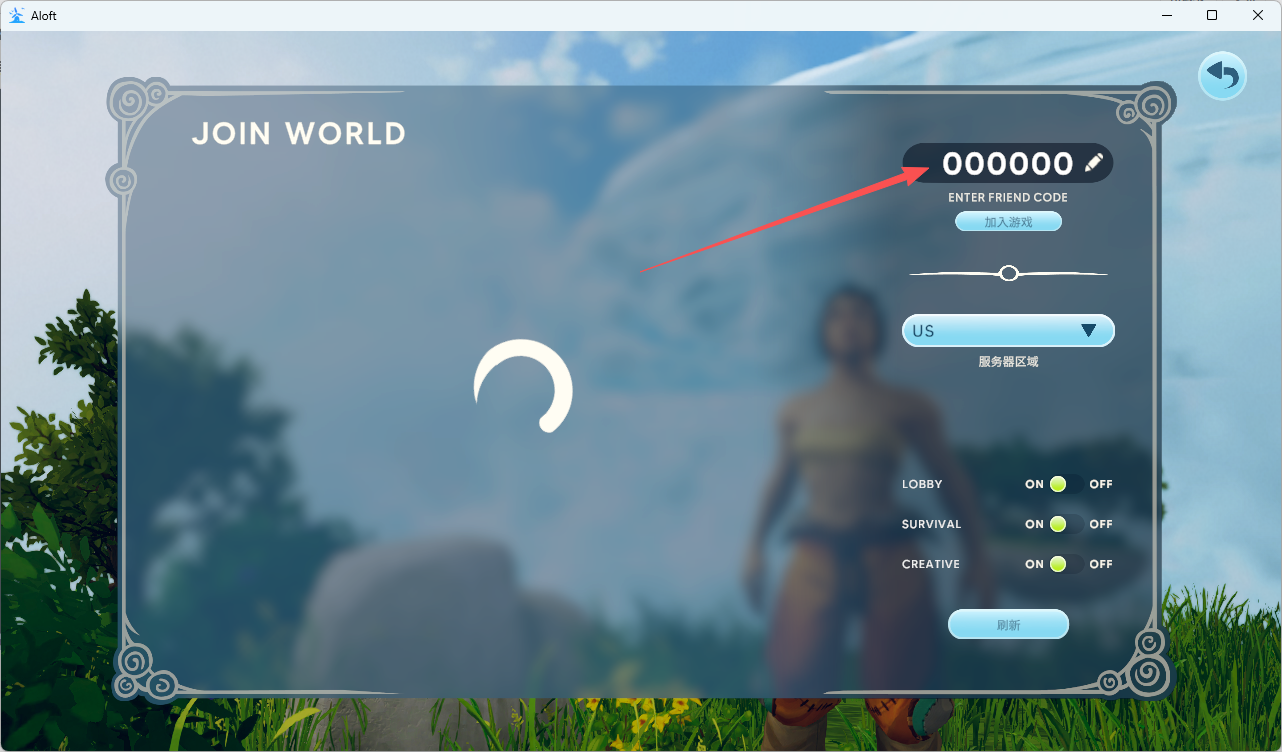Click ON label in SURVIVAL row
1282x752 pixels.
coord(1034,524)
